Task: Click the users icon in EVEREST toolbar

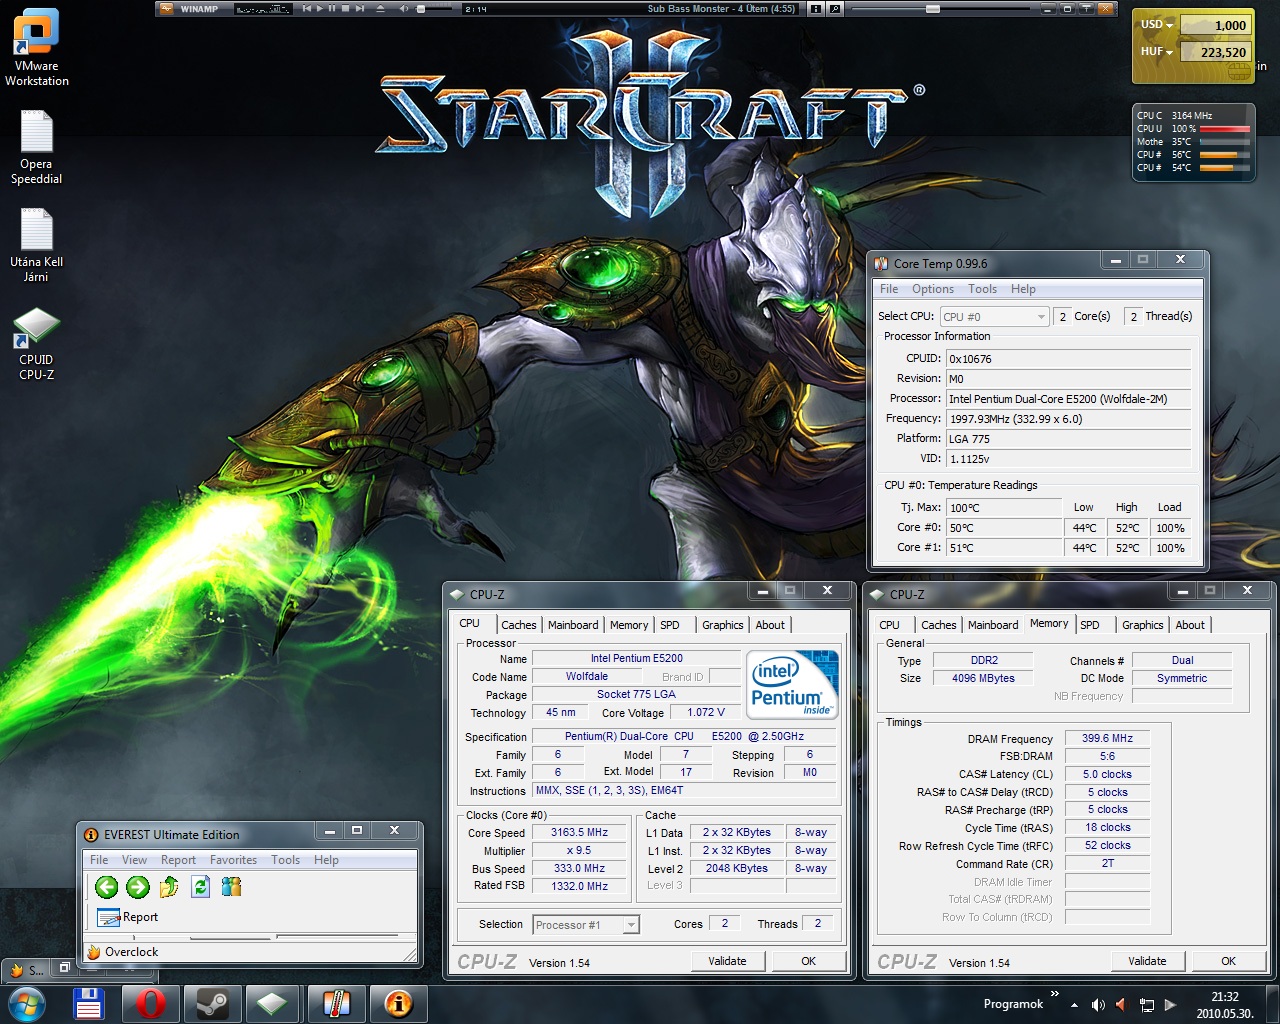Action: 231,887
